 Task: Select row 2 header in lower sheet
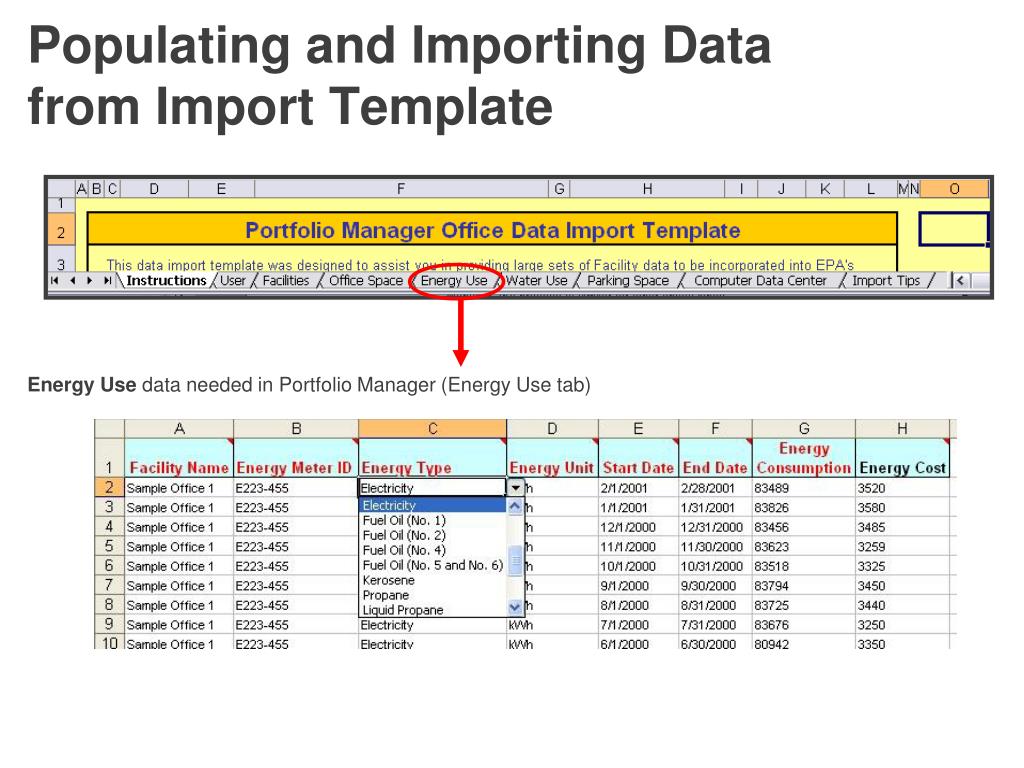(109, 487)
